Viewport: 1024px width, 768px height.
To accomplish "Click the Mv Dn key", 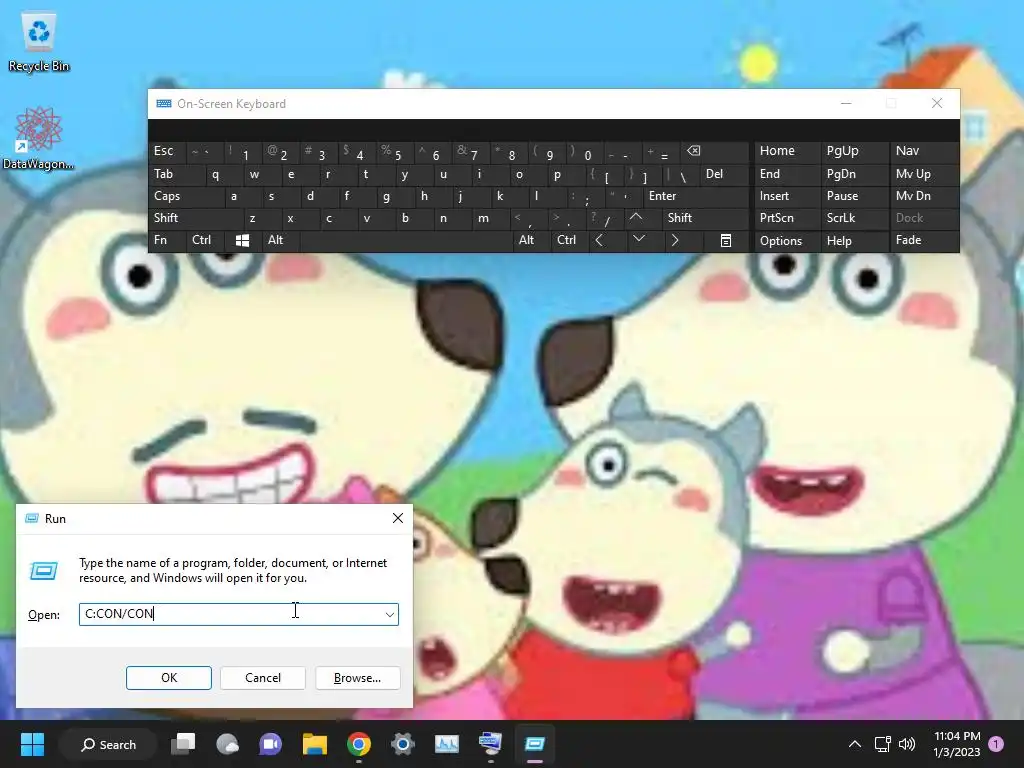I will (x=923, y=196).
